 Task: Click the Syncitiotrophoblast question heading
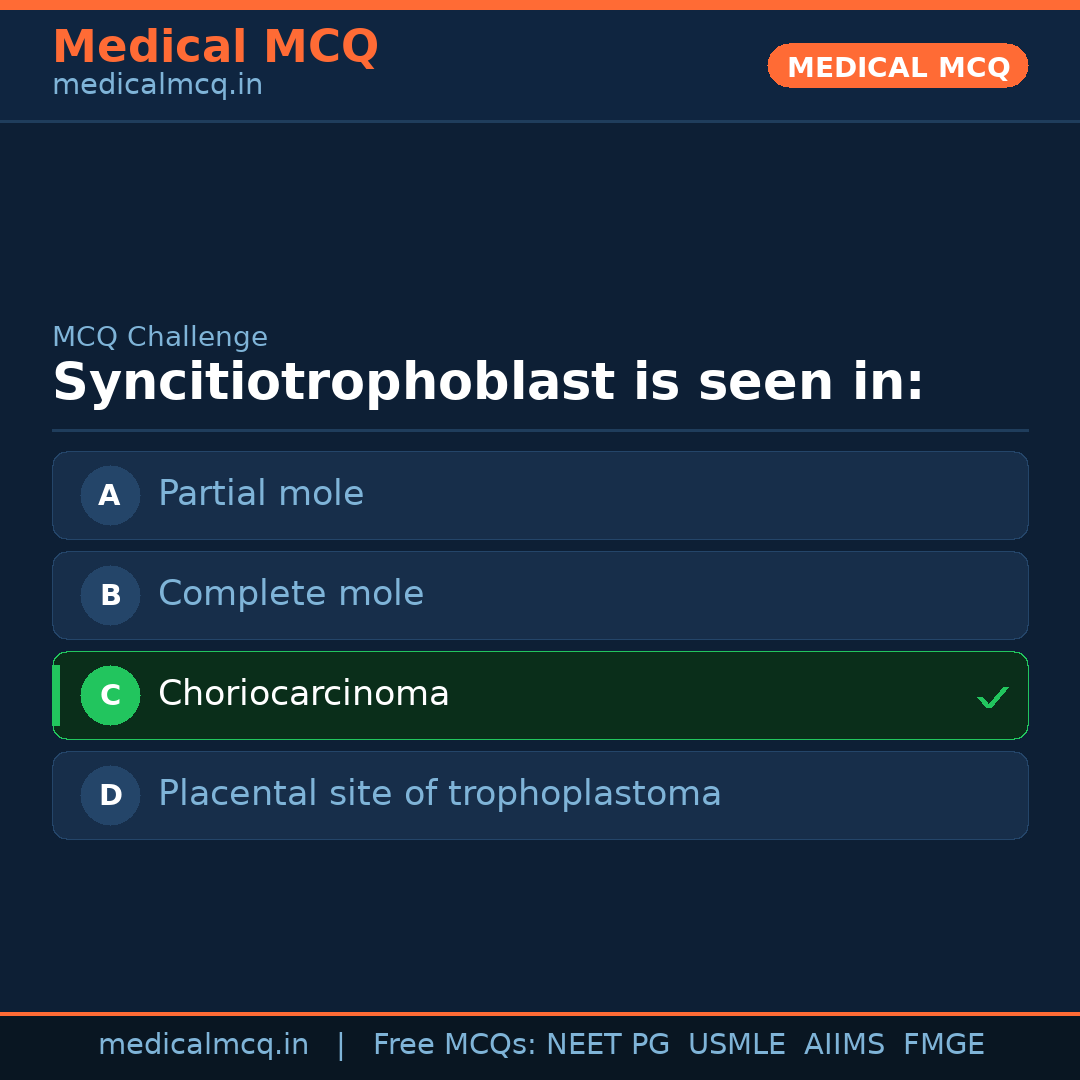pos(488,383)
